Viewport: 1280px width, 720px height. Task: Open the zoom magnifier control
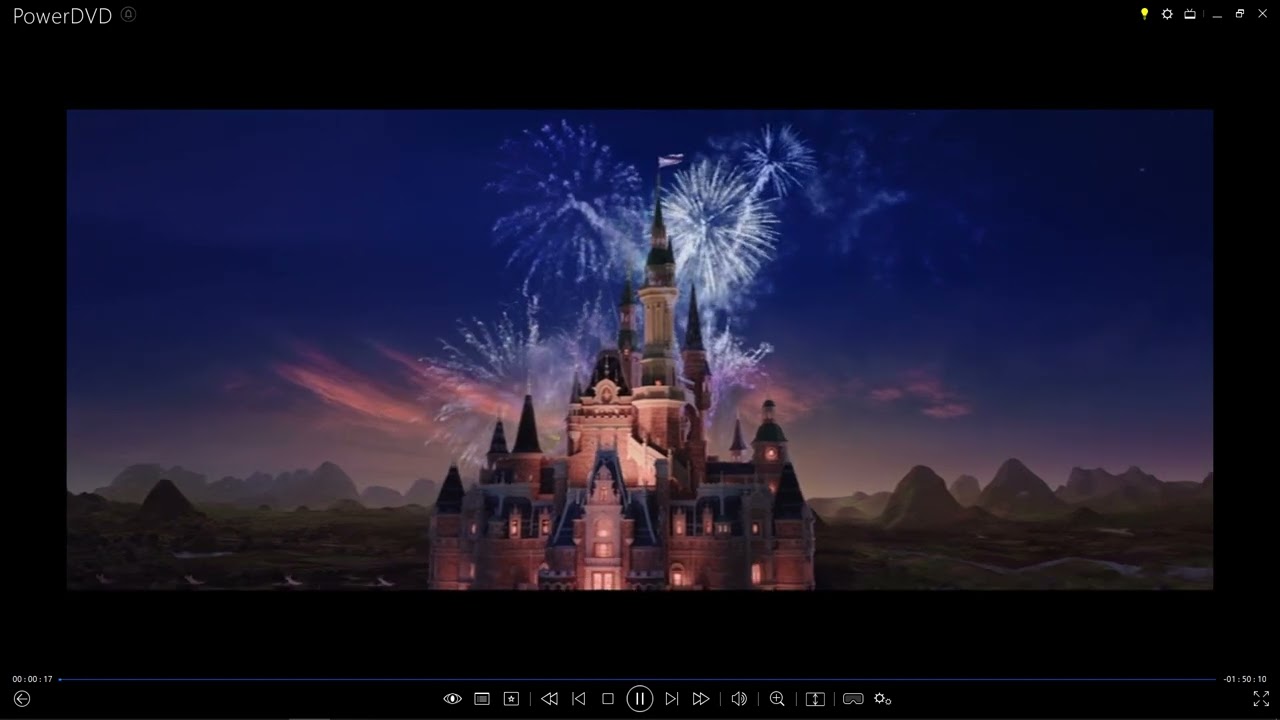(x=777, y=699)
